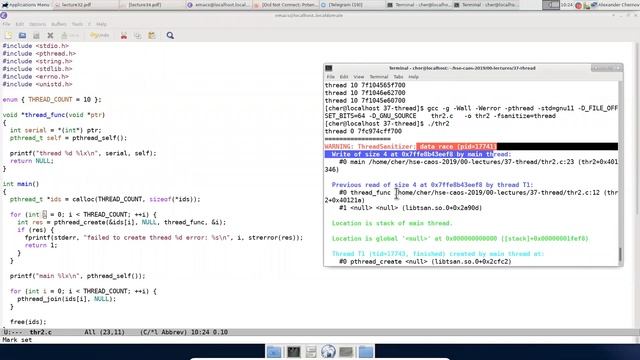640x360 pixels.
Task: Open the Emacs Help menu
Action: (x=101, y=24)
